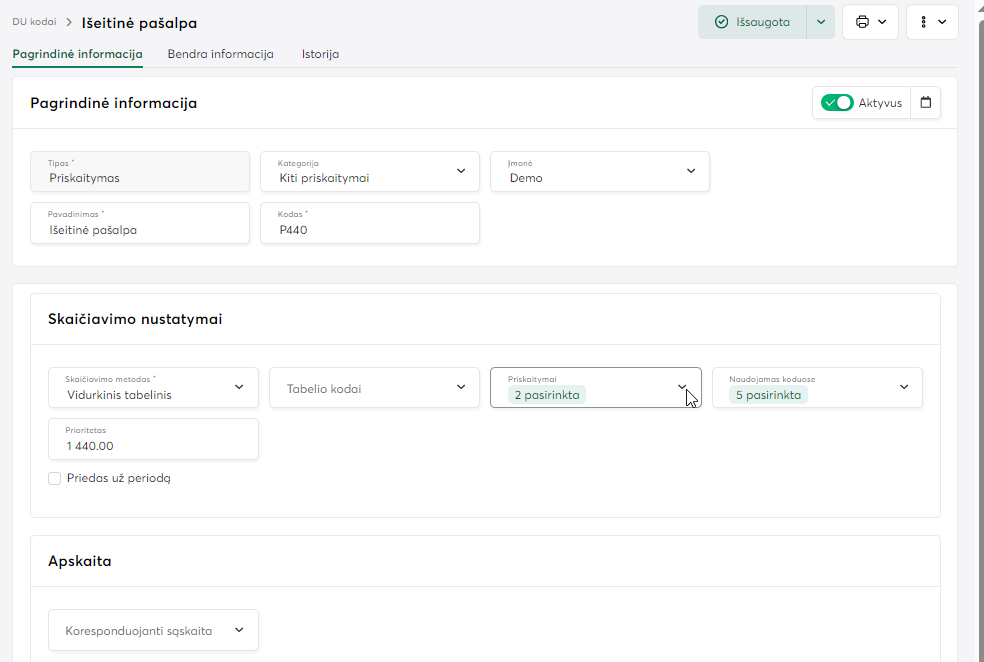Go back to DU kodai breadcrumb
Viewport: 984px width, 662px height.
34,21
